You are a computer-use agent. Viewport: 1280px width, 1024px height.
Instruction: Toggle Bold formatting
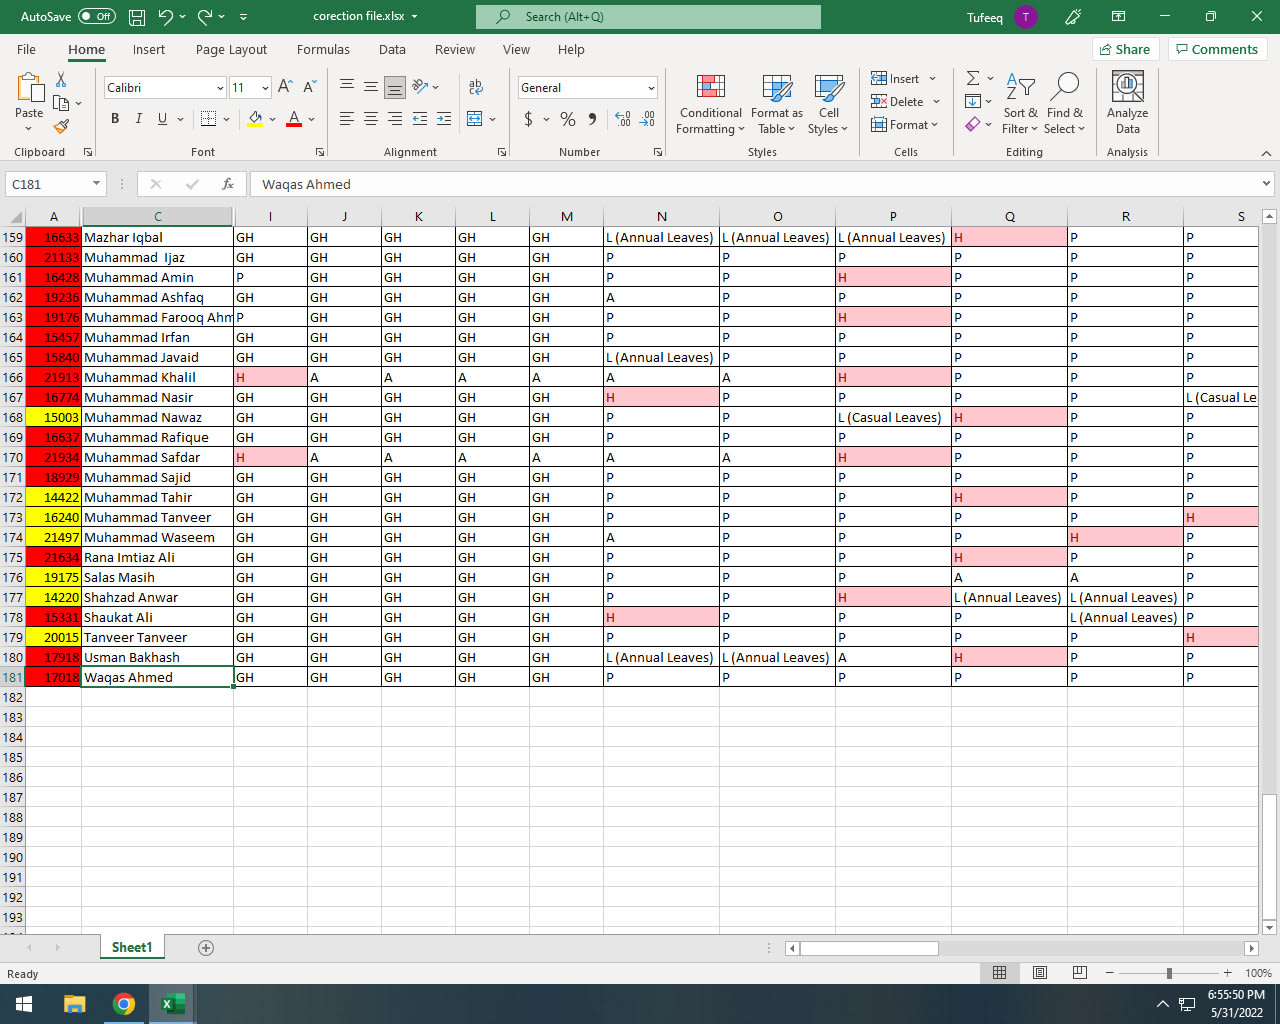point(115,119)
